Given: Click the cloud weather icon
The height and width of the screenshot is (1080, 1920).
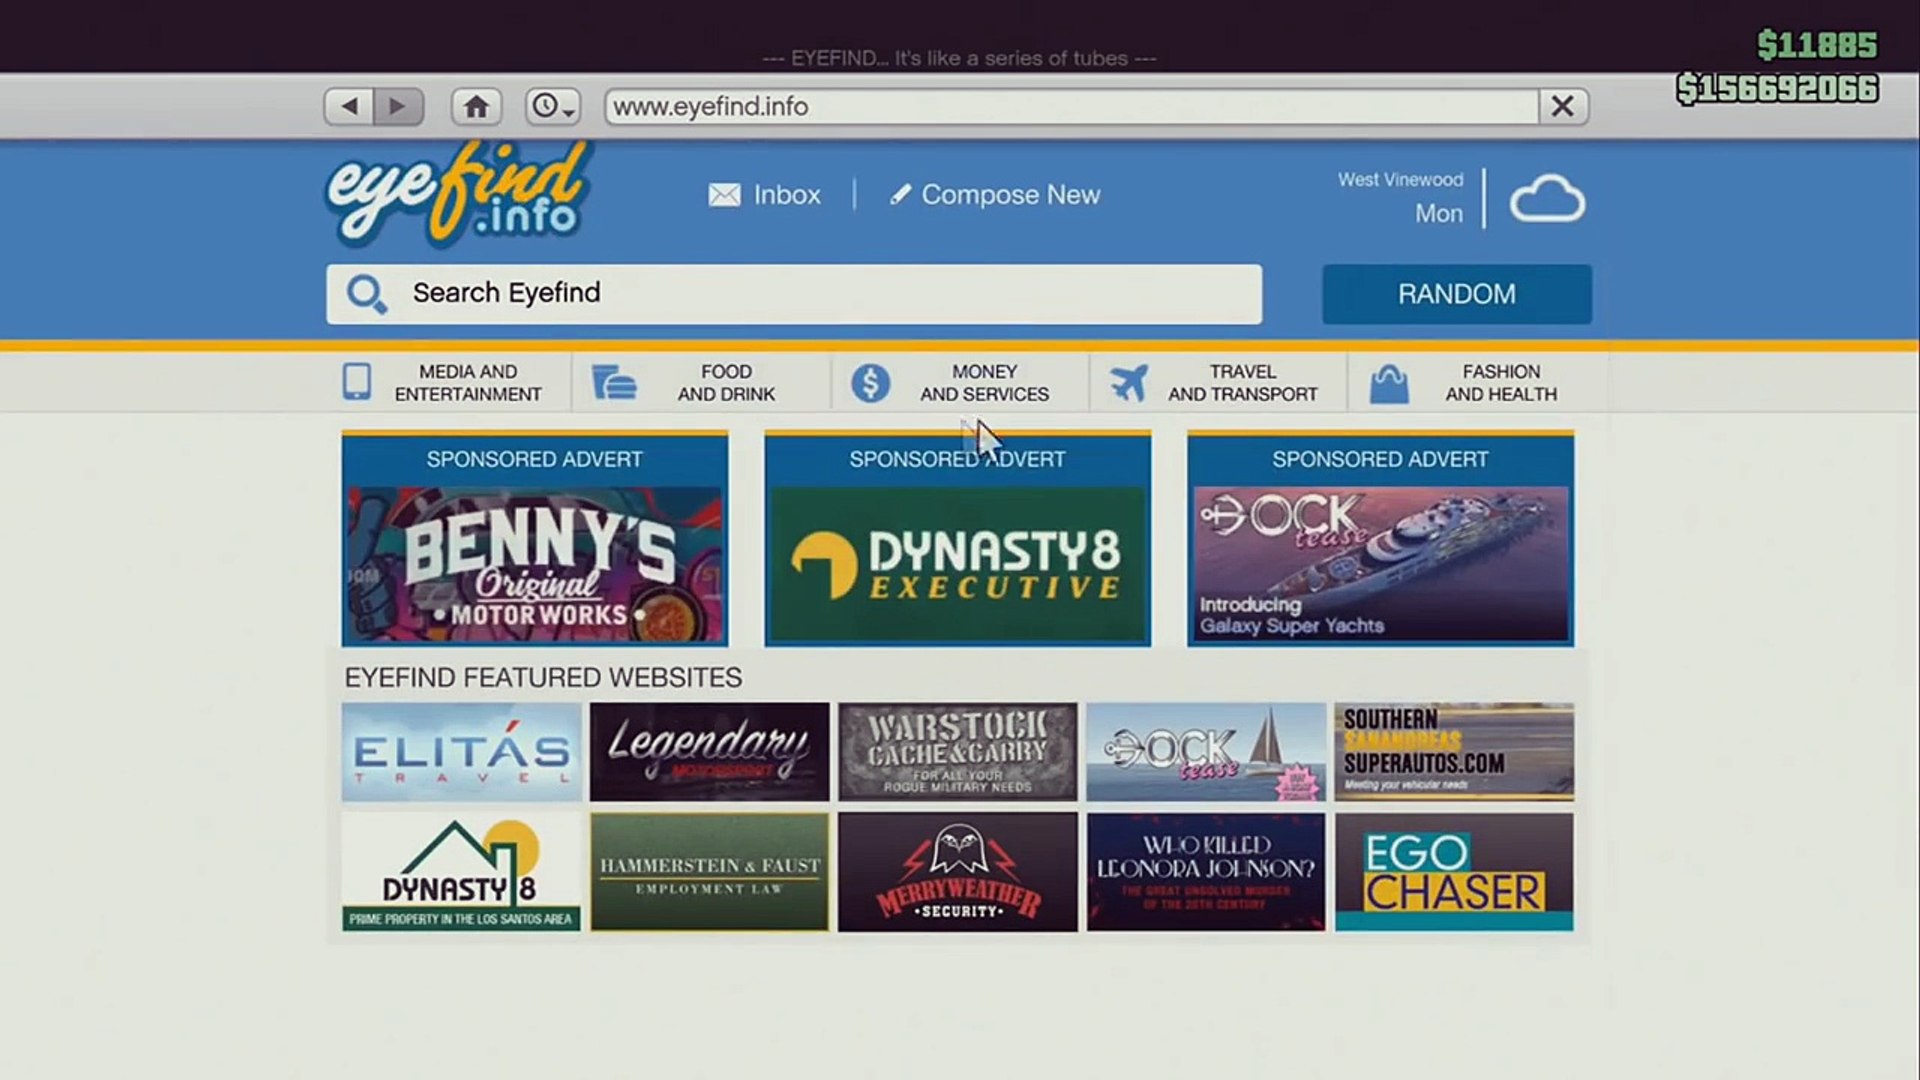Looking at the screenshot, I should (1546, 199).
